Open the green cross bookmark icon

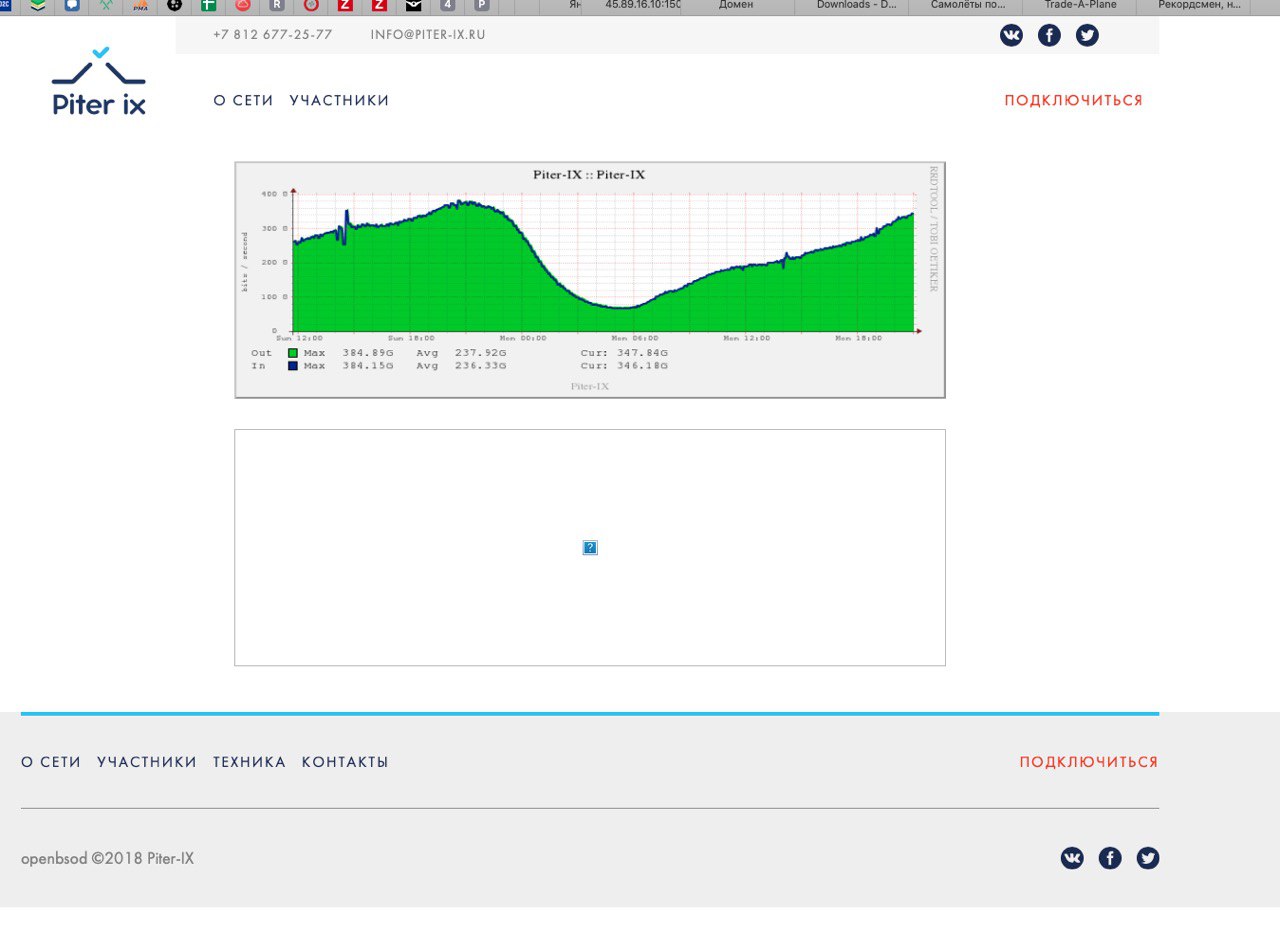[208, 5]
